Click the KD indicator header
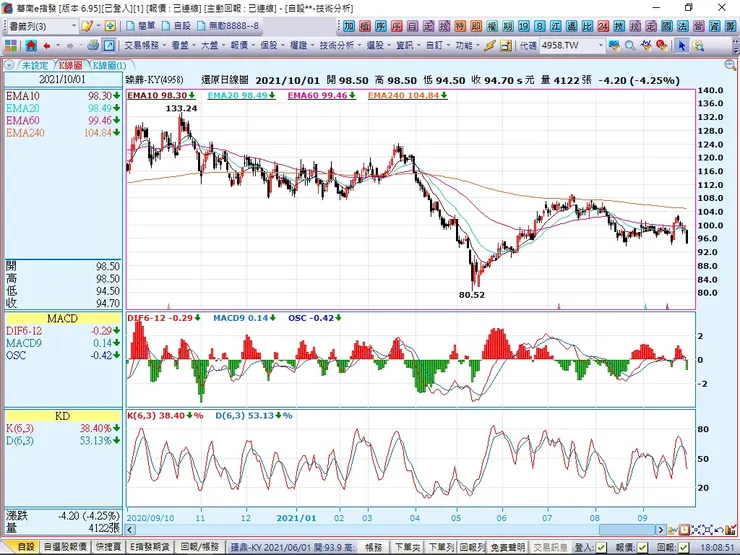Viewport: 740px width, 555px height. pos(63,416)
